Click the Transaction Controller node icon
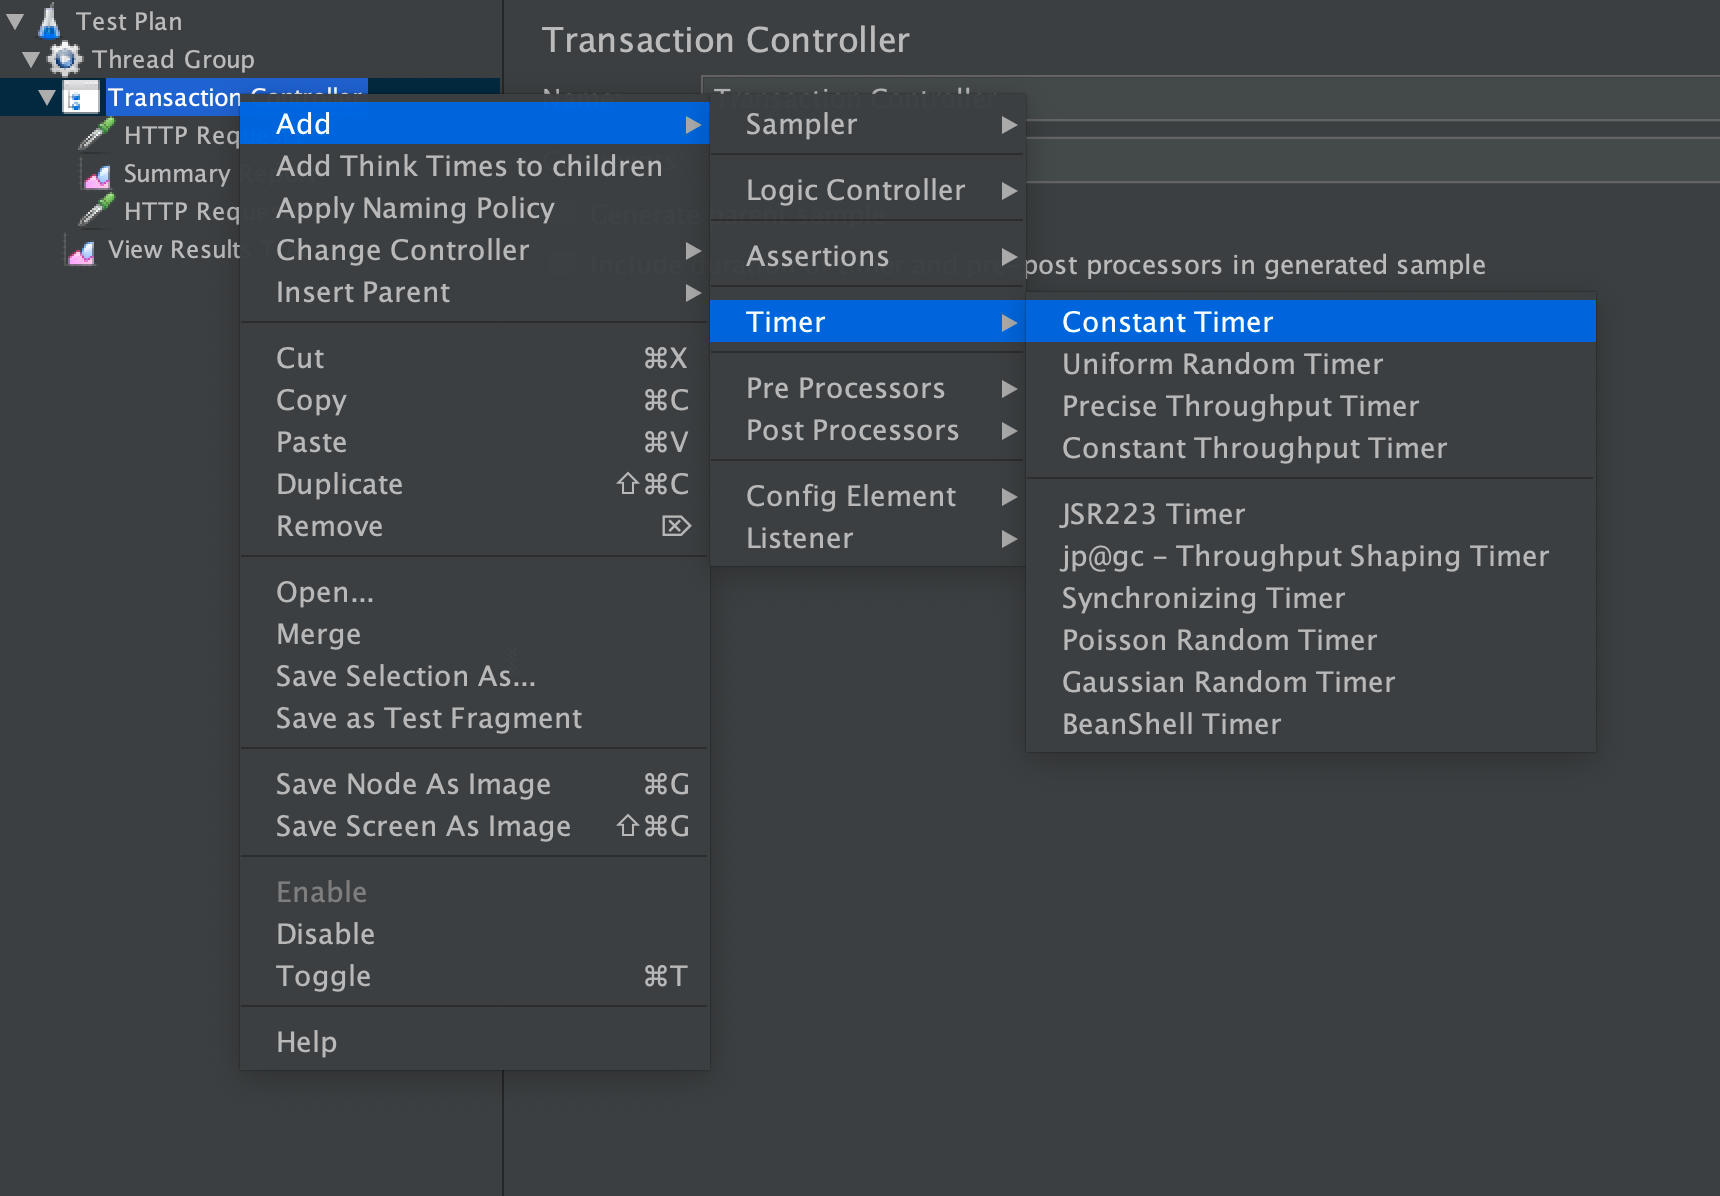The image size is (1720, 1196). 80,98
